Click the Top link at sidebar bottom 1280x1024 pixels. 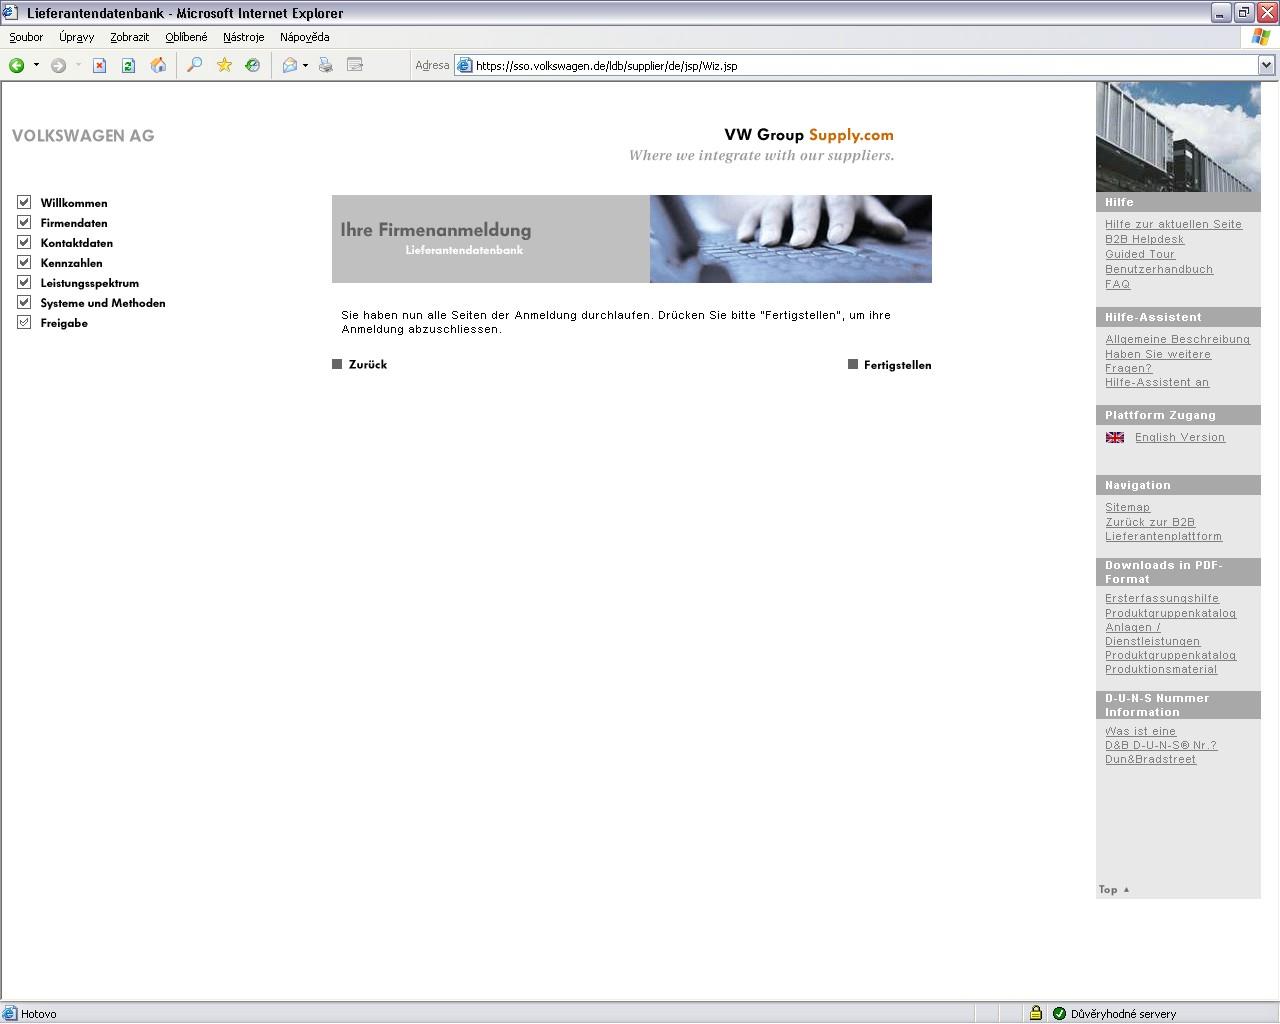point(1113,889)
